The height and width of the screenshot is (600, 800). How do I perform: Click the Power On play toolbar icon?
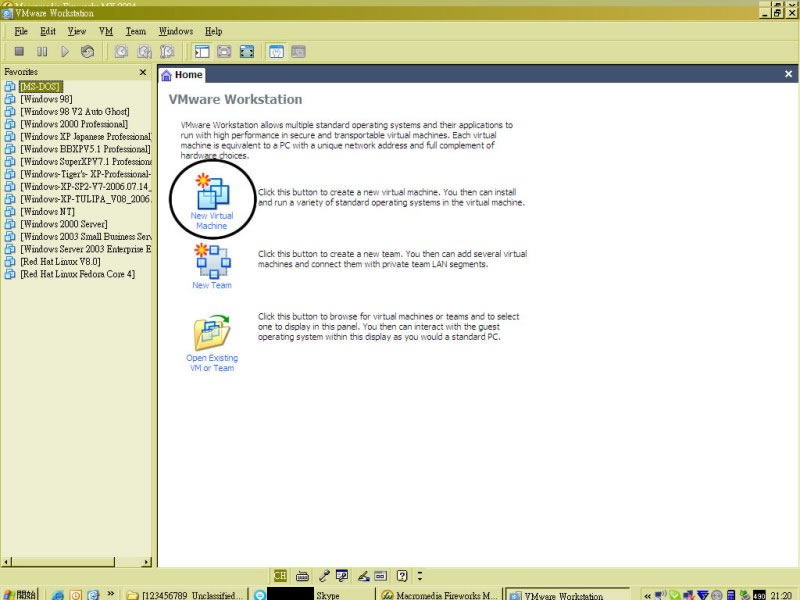(65, 52)
